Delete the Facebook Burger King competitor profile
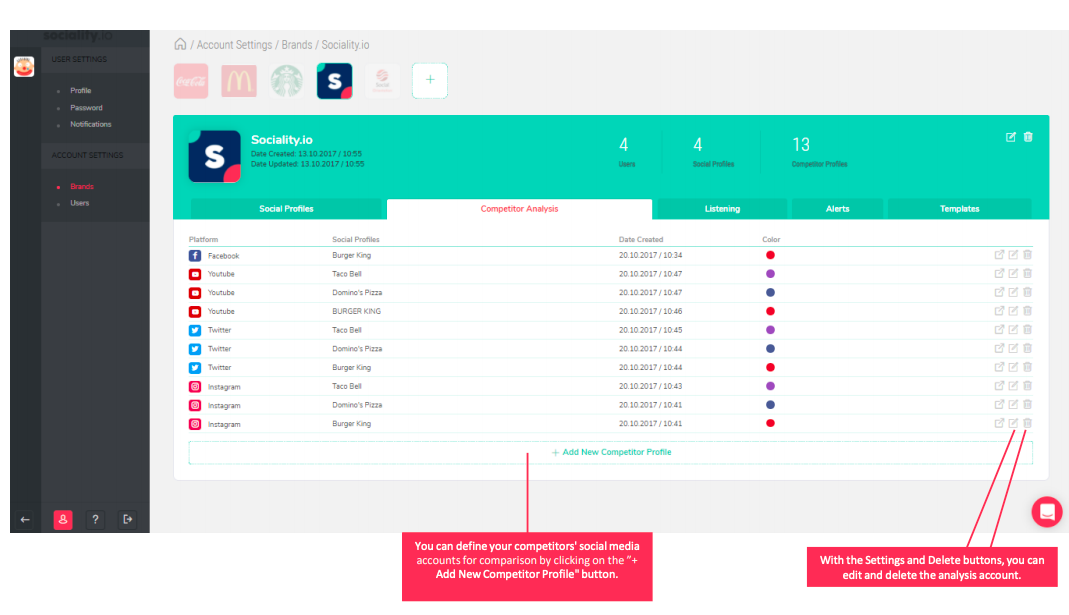Viewport: 1069px width, 615px height. coord(1027,254)
